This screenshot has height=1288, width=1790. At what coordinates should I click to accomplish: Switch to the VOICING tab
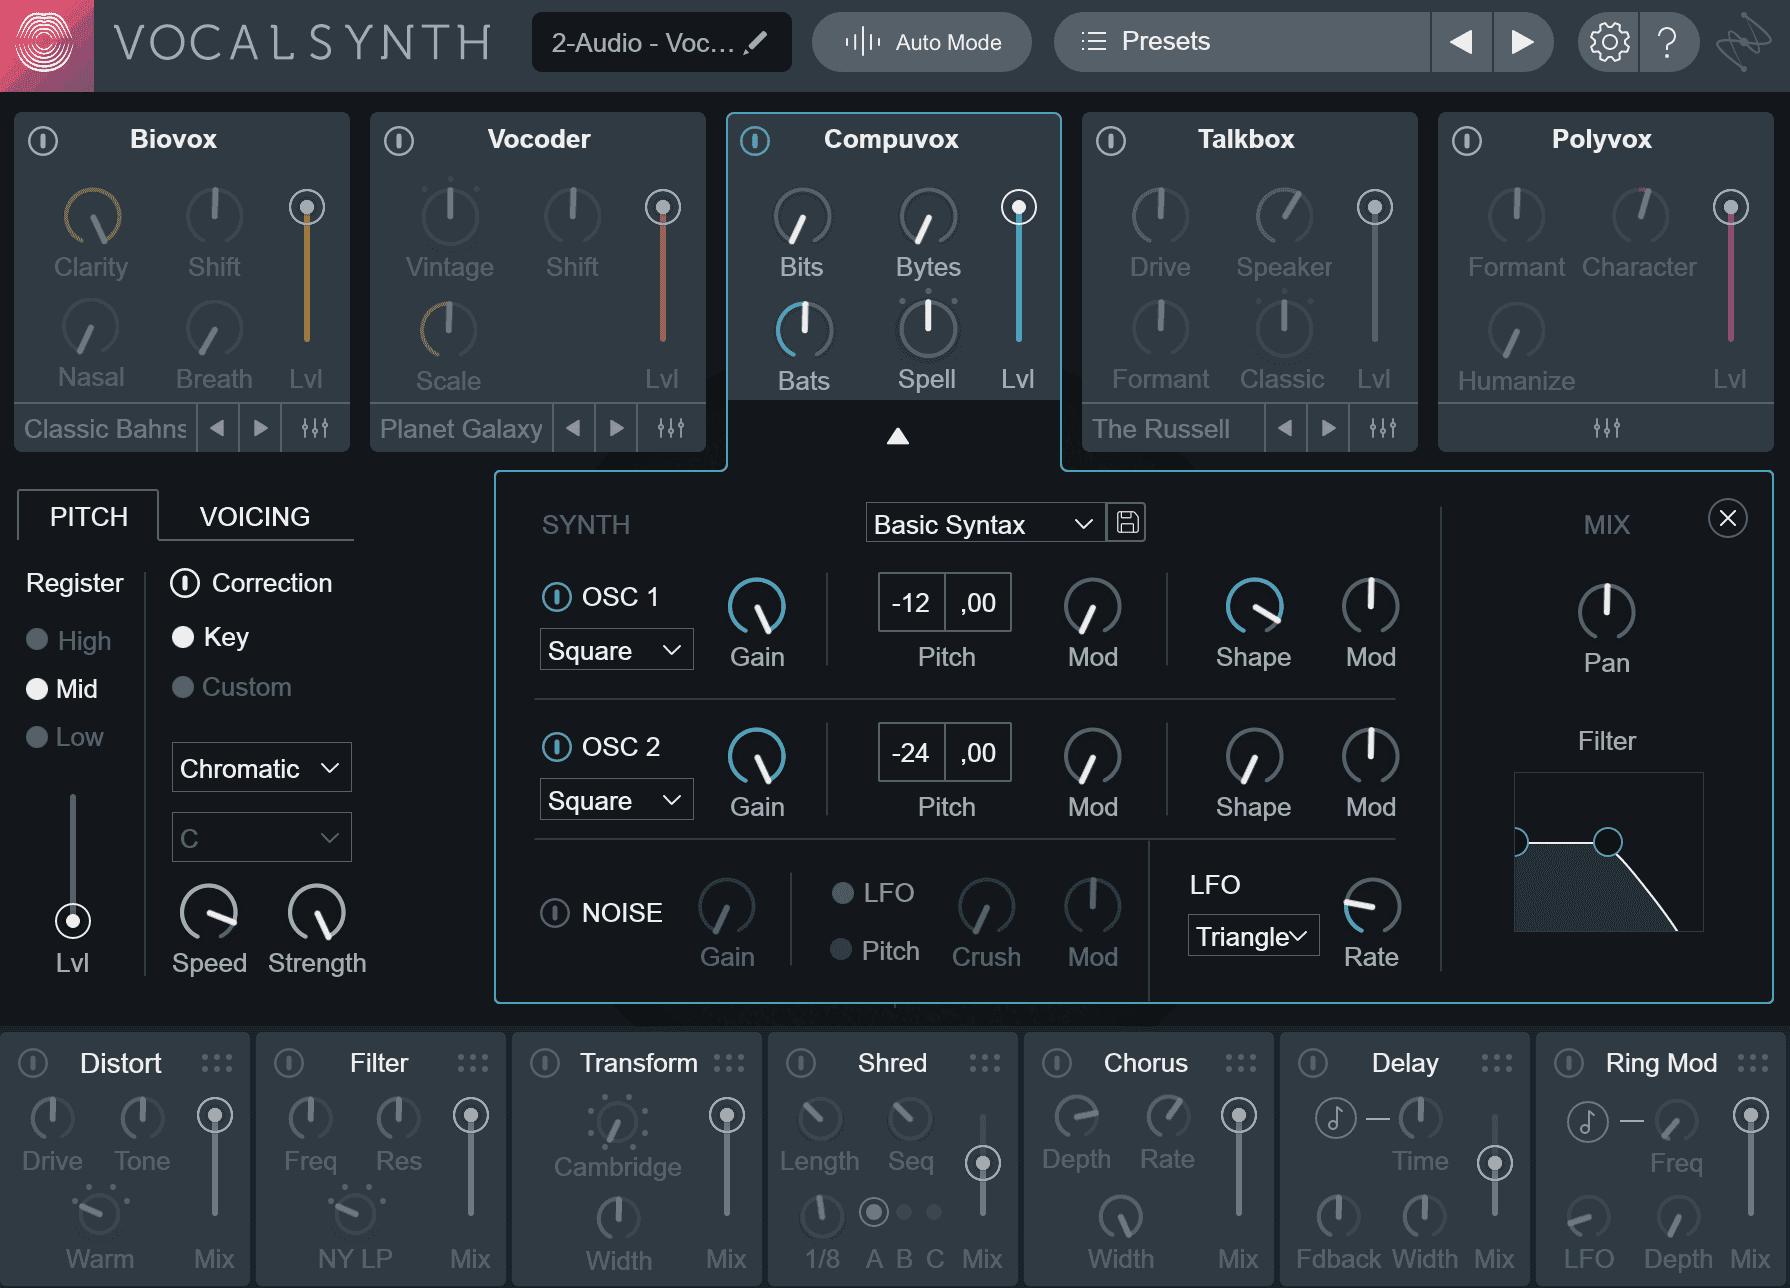click(x=255, y=516)
